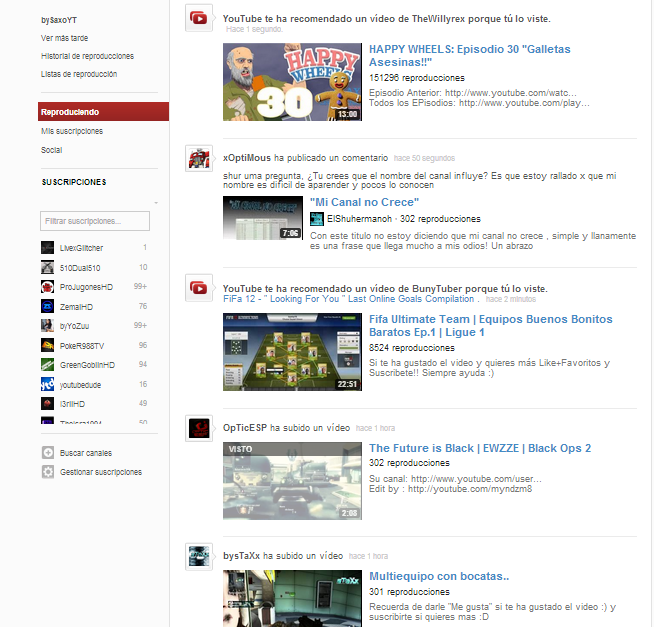Viewport: 654px width, 627px height.
Task: Click the plus icon beside Buscar canales
Action: (48, 453)
